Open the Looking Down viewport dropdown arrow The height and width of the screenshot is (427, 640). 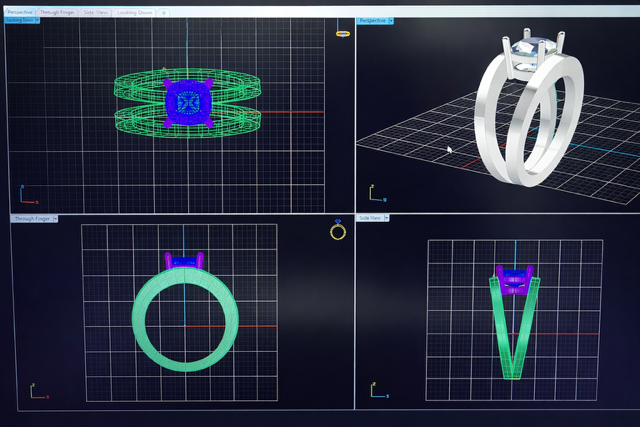point(37,20)
